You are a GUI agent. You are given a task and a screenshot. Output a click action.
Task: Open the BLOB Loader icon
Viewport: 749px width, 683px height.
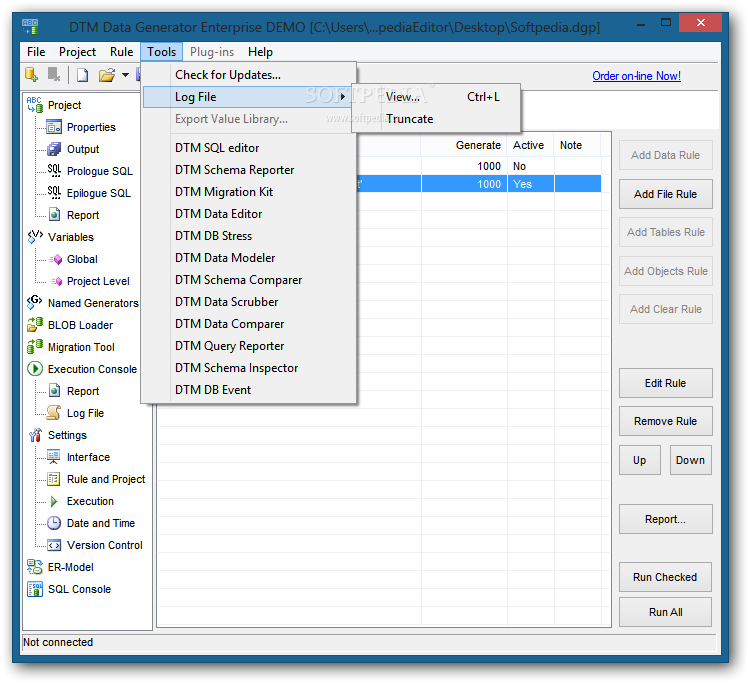pyautogui.click(x=35, y=324)
